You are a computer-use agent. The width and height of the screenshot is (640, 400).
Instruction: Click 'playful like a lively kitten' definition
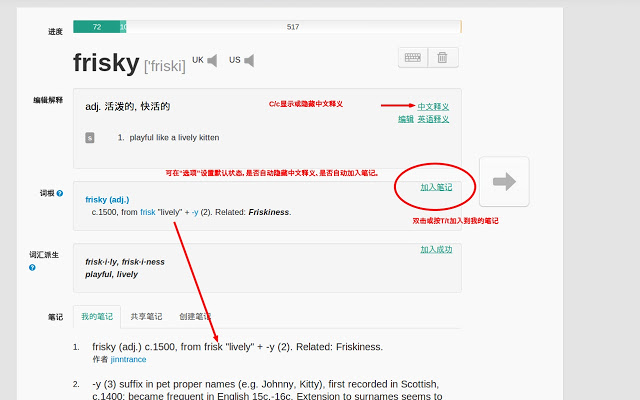coord(174,138)
